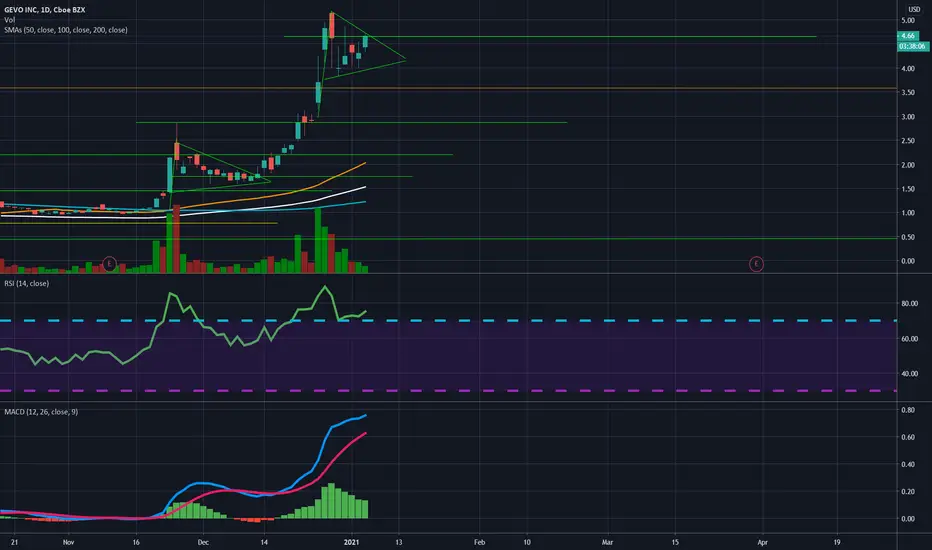Click the 0.50 price axis label
Screen dimensions: 932x550
click(908, 237)
